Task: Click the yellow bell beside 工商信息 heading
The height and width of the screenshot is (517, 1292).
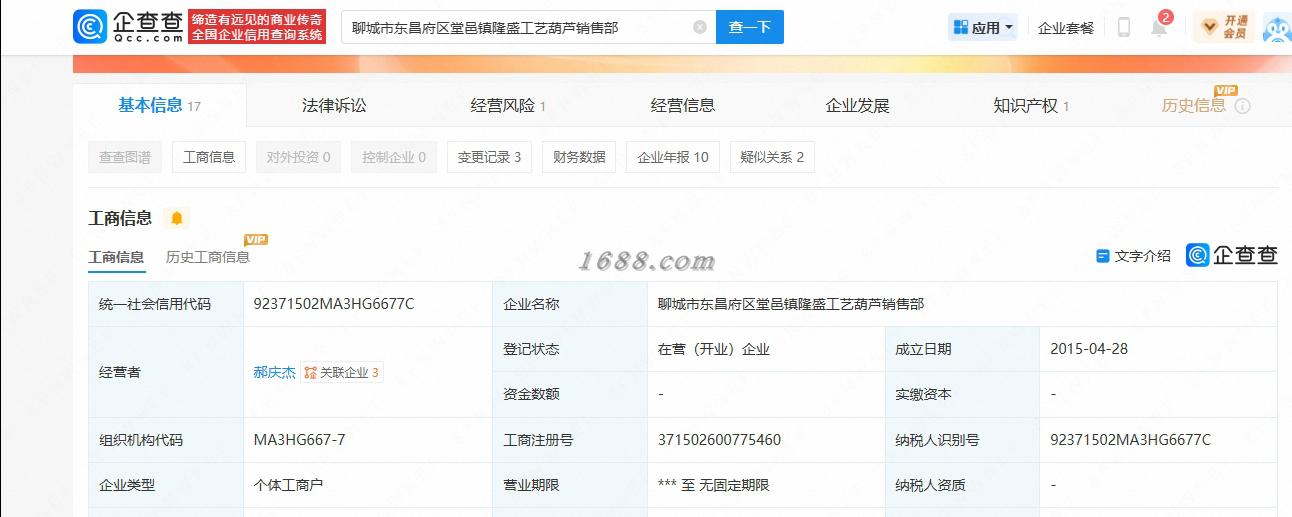Action: (177, 218)
